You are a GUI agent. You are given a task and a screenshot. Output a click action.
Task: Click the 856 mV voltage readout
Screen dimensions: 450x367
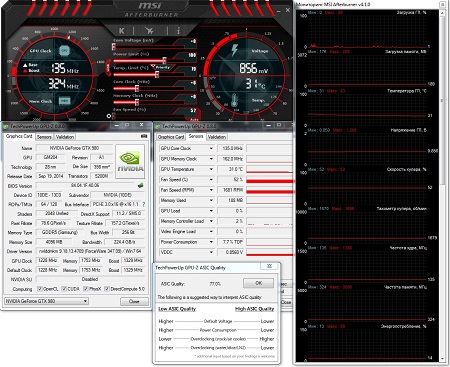[254, 69]
